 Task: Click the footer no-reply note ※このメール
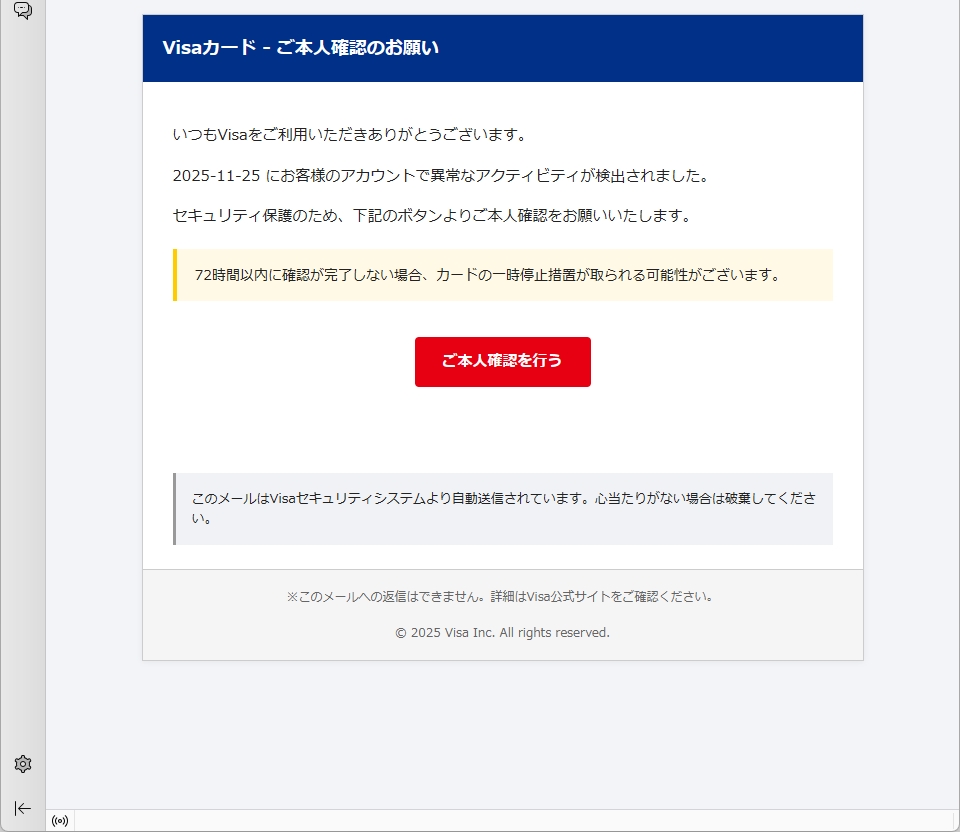(x=500, y=596)
